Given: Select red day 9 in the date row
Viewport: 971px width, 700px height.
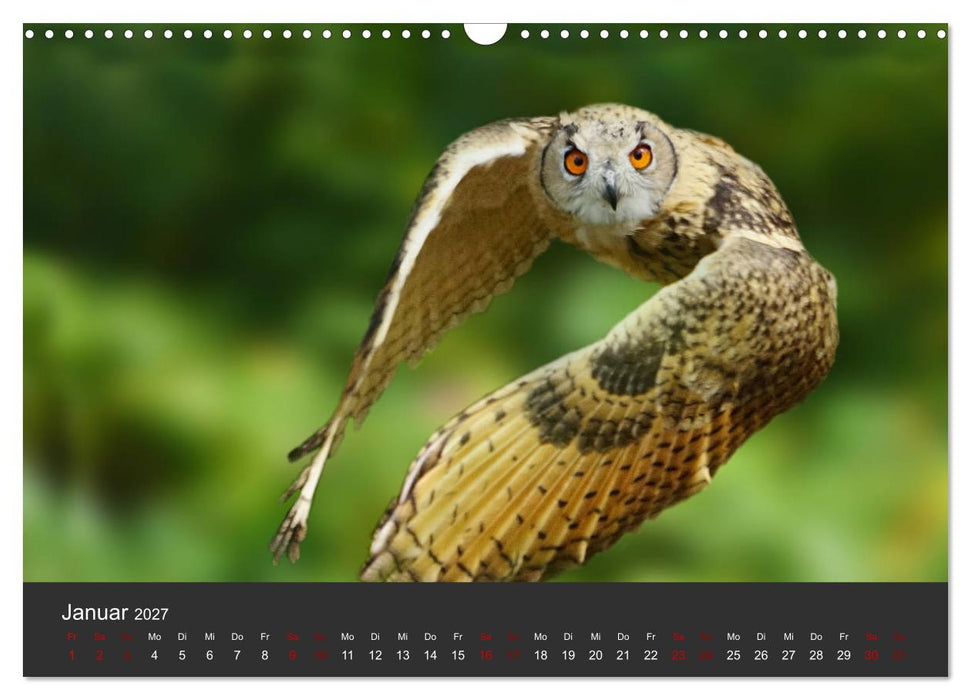Looking at the screenshot, I should (x=292, y=655).
